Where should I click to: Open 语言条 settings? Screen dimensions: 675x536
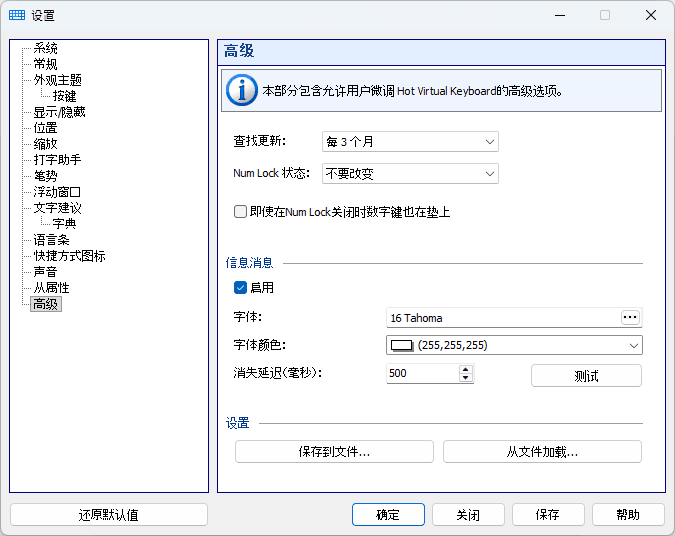click(51, 240)
